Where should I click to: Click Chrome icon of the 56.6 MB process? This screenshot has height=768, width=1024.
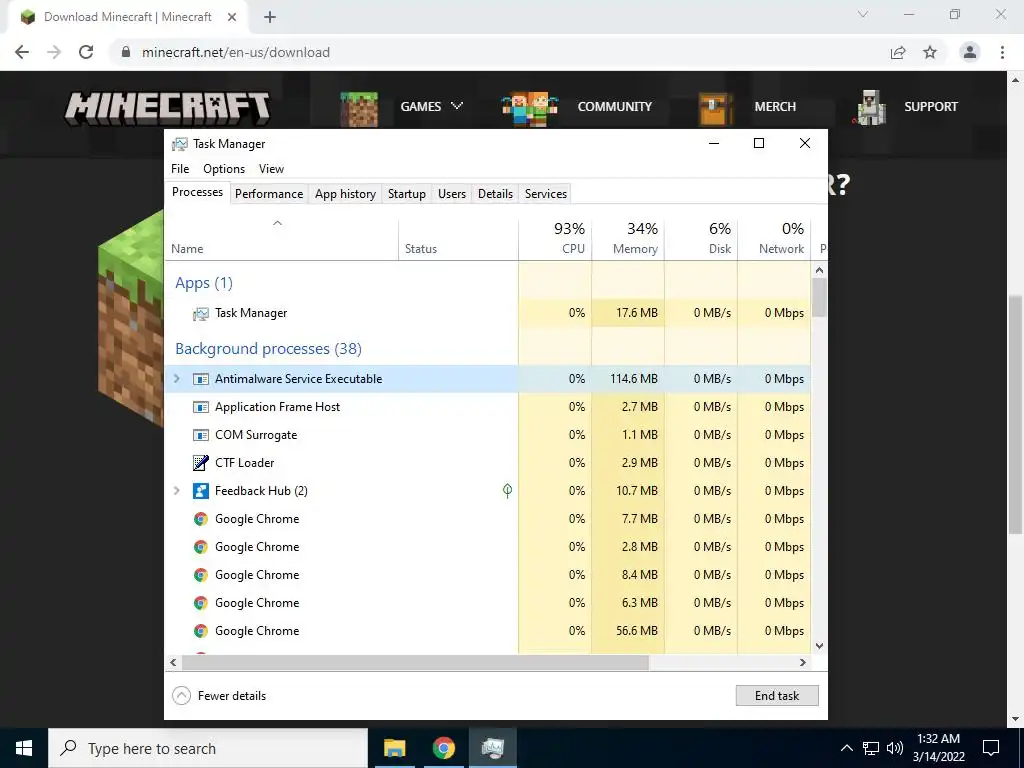pyautogui.click(x=200, y=632)
